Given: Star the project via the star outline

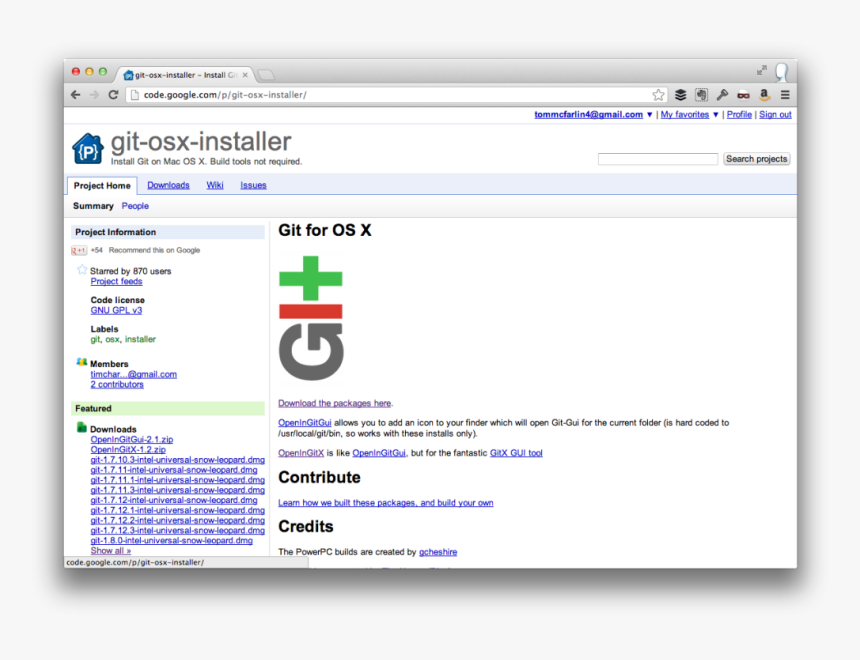Looking at the screenshot, I should pos(81,269).
